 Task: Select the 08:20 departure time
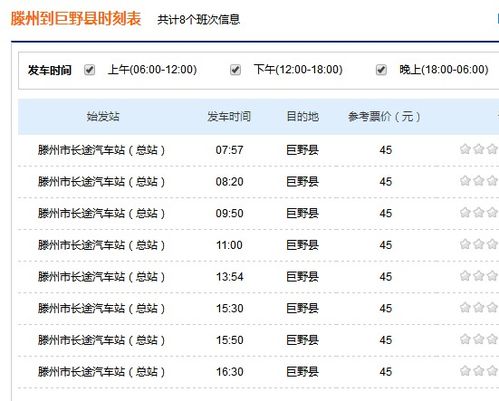(x=229, y=182)
